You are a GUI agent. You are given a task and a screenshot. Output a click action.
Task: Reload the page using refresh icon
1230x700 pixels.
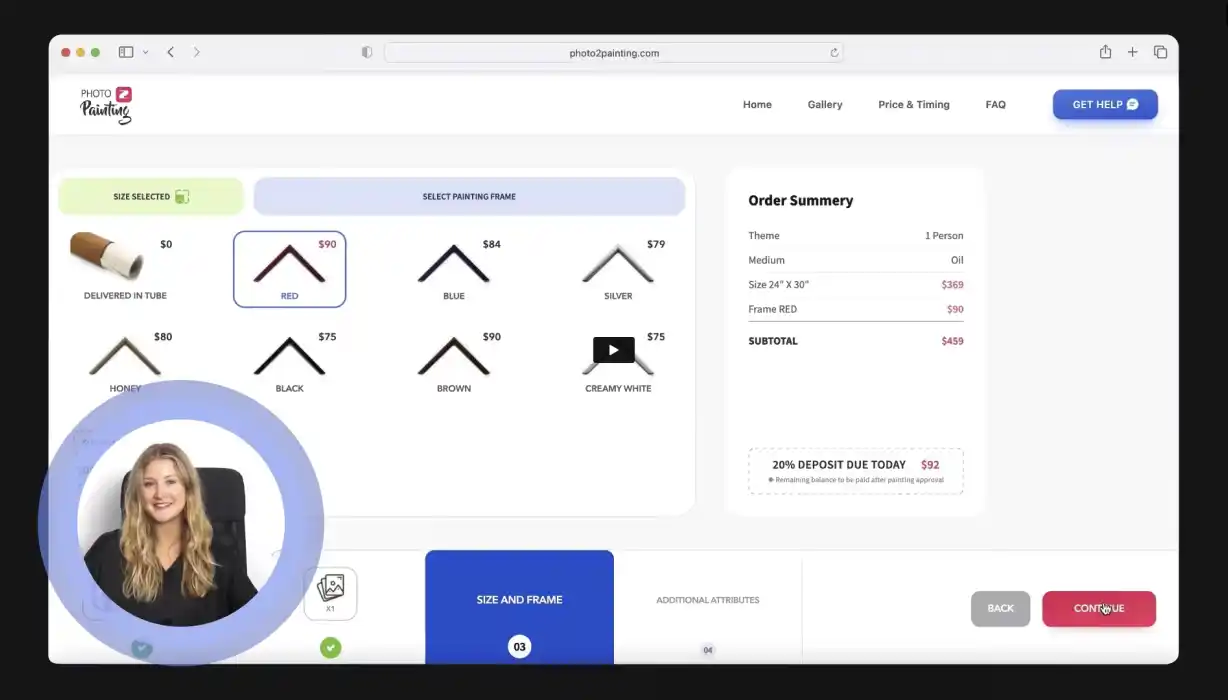834,53
